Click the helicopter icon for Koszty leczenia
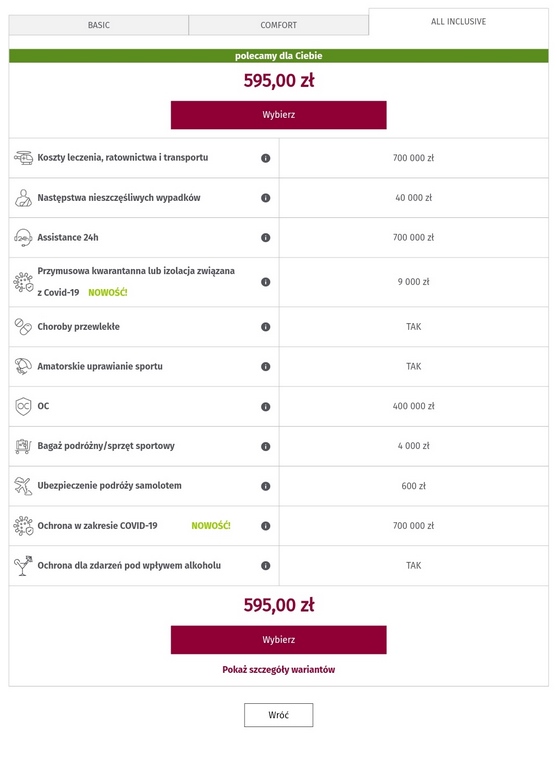 click(x=23, y=158)
